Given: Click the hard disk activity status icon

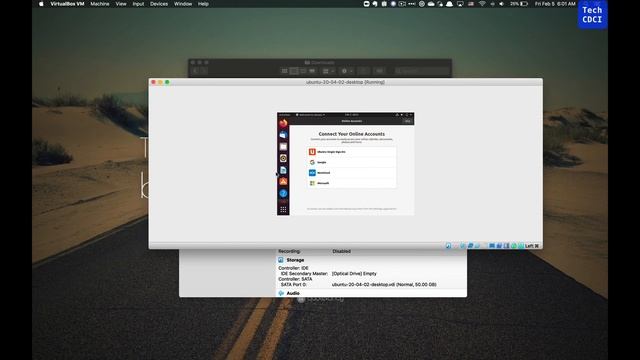Looking at the screenshot, I should tap(448, 246).
